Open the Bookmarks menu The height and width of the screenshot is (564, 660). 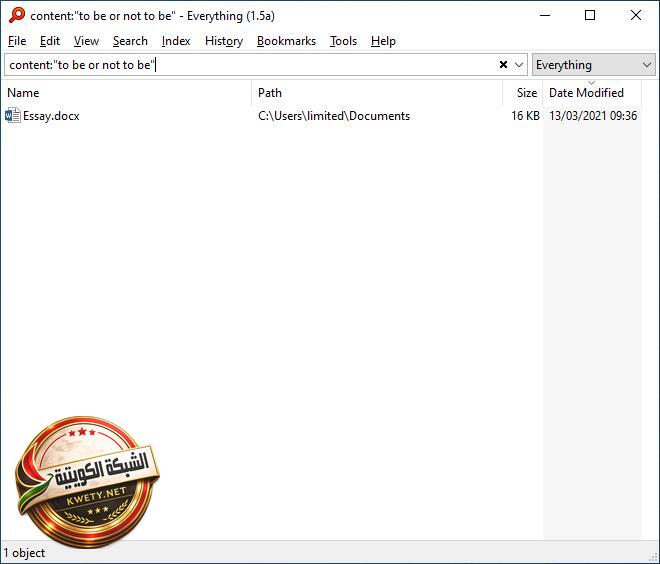286,41
